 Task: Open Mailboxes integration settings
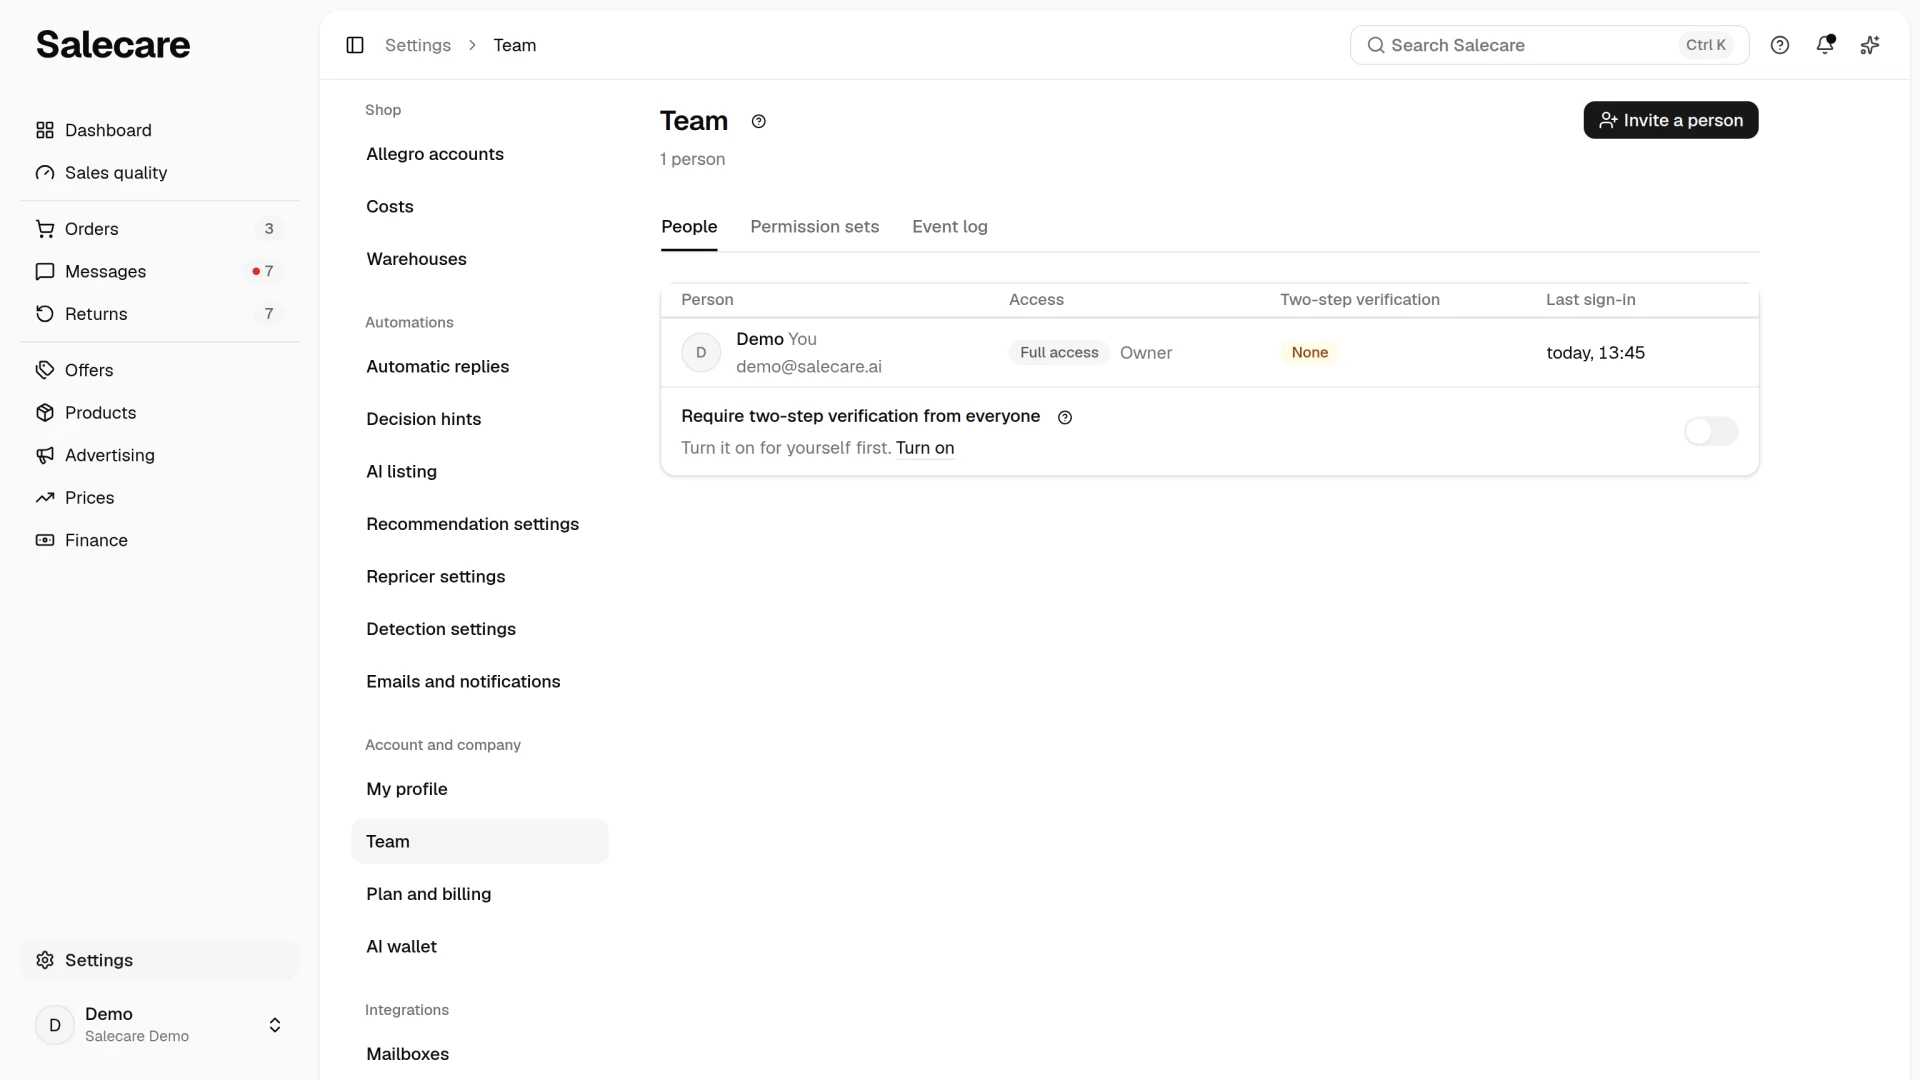point(480,1054)
